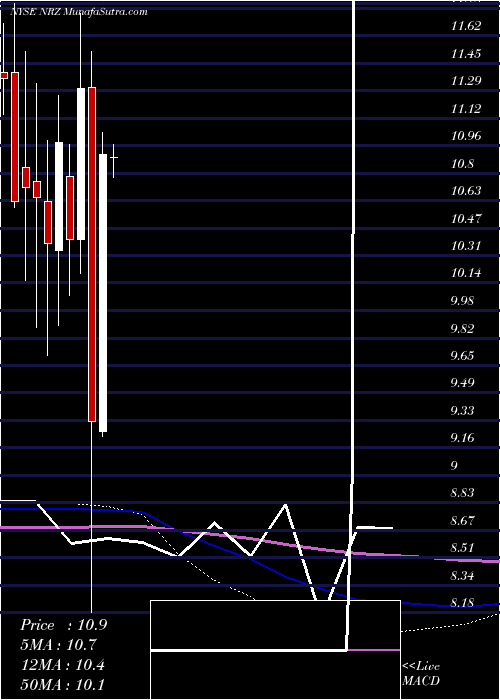Click the 'Price : 10.9' readout
This screenshot has width=500, height=700.
[x=63, y=625]
